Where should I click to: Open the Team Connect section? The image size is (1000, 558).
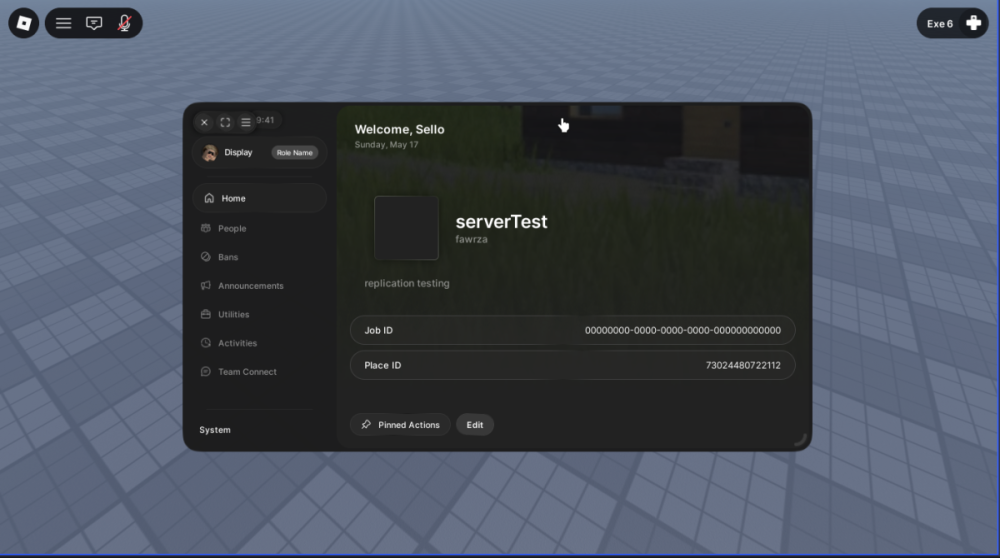click(x=247, y=372)
